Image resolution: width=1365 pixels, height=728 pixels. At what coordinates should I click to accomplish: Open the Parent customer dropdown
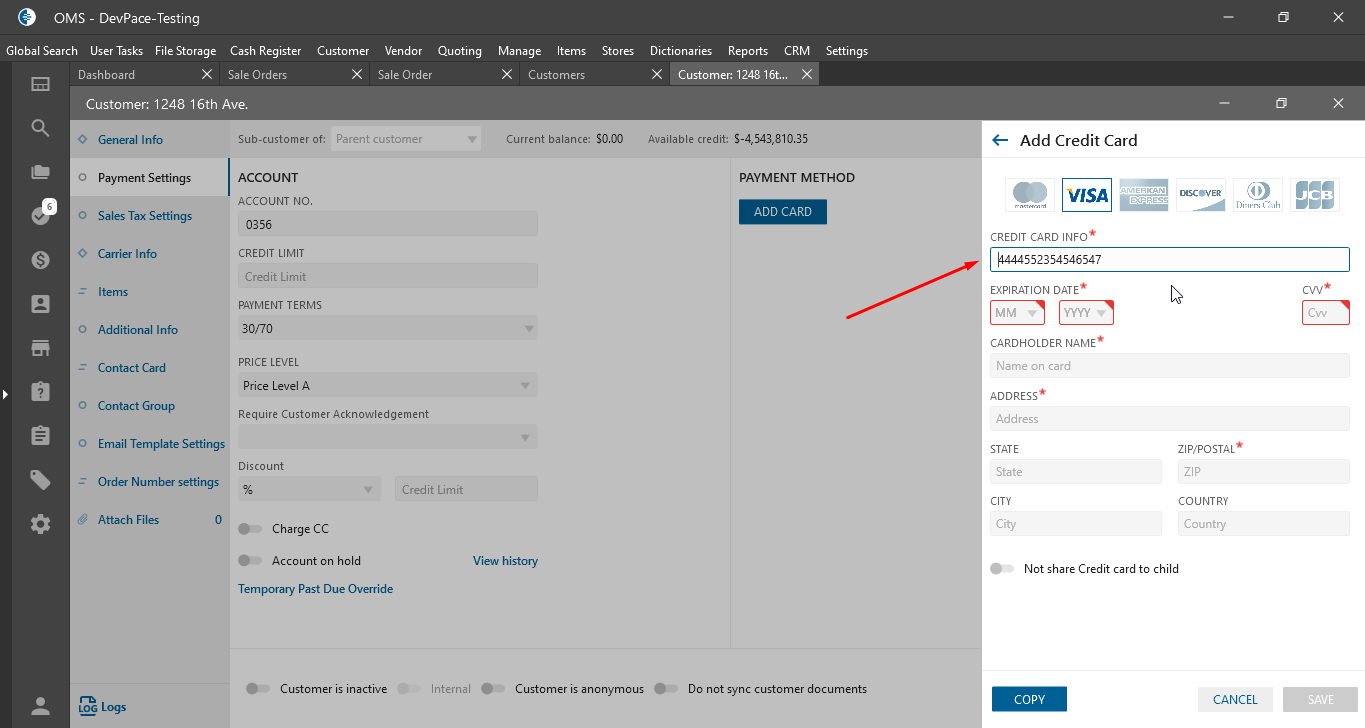(x=406, y=139)
